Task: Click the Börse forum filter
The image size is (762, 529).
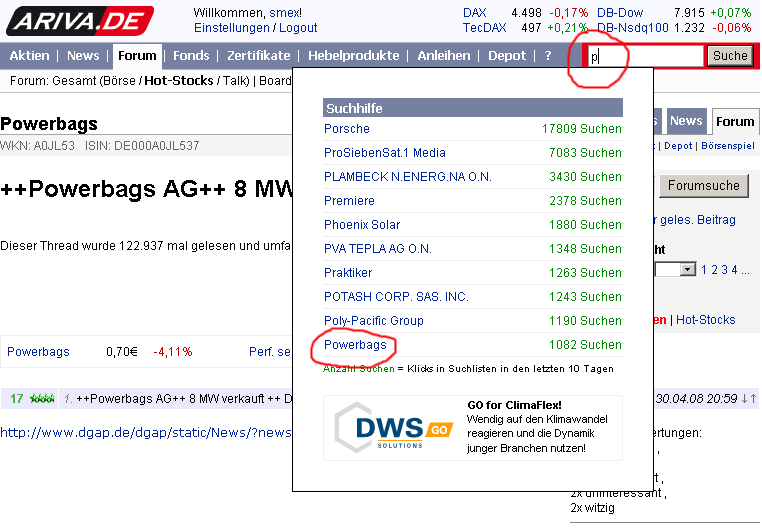Action: point(119,81)
